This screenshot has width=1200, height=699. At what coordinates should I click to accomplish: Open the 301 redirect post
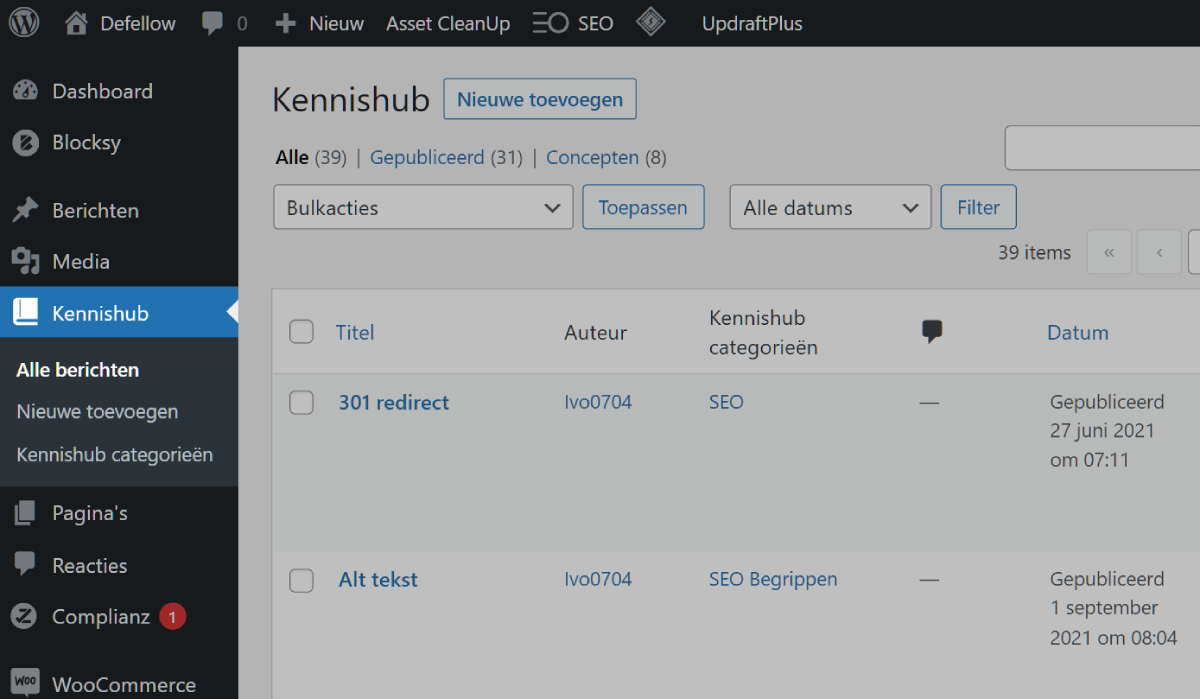(x=394, y=402)
